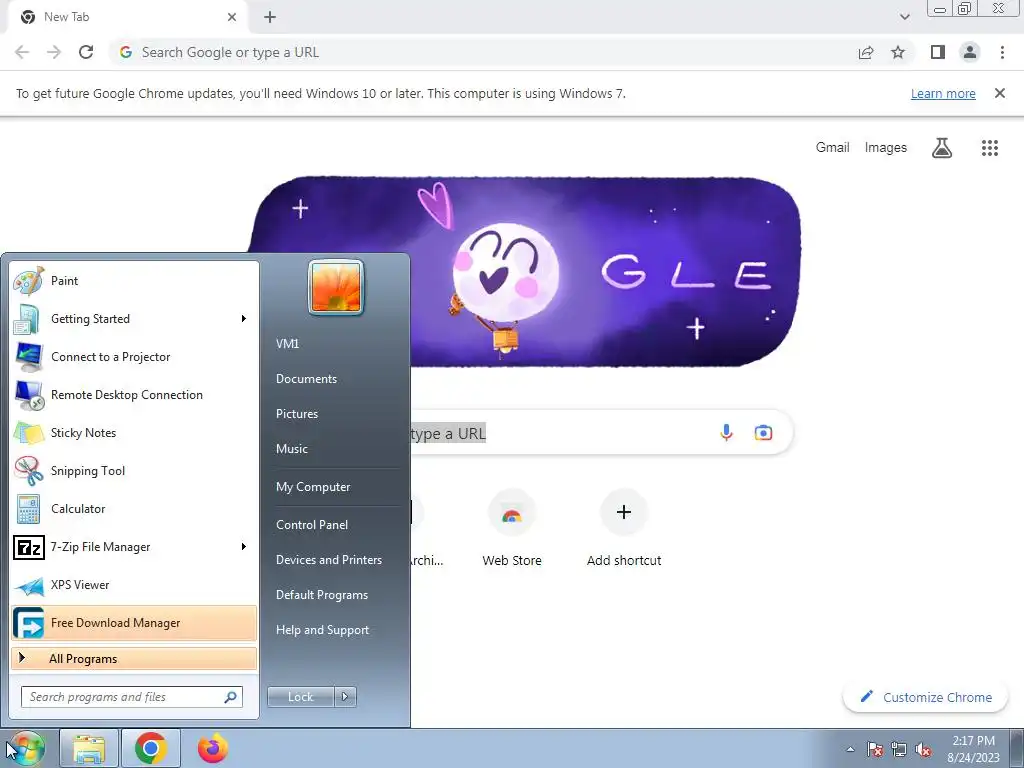
Task: Open Free Download Manager
Action: [134, 622]
